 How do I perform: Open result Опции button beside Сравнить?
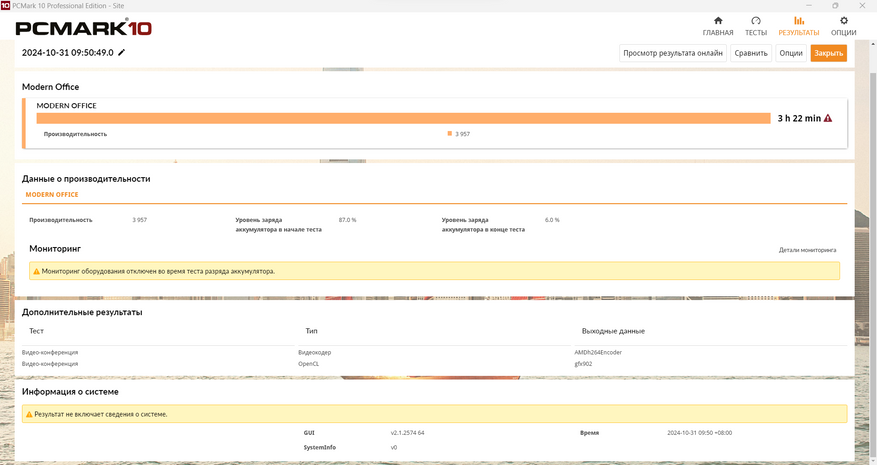point(791,53)
